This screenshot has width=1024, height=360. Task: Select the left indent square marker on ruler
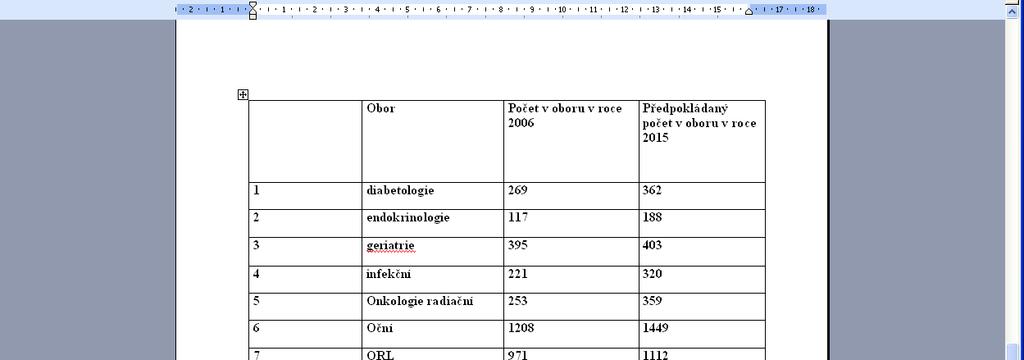pos(253,16)
